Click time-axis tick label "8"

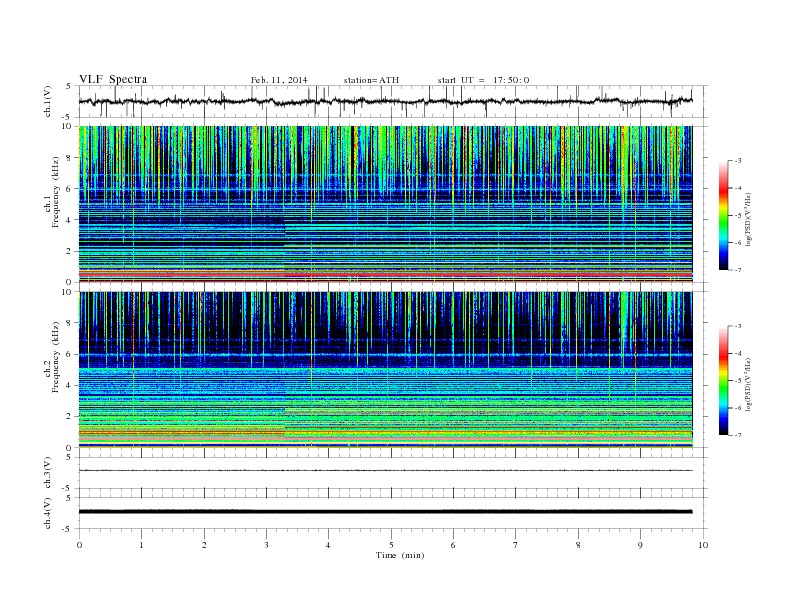coord(578,545)
